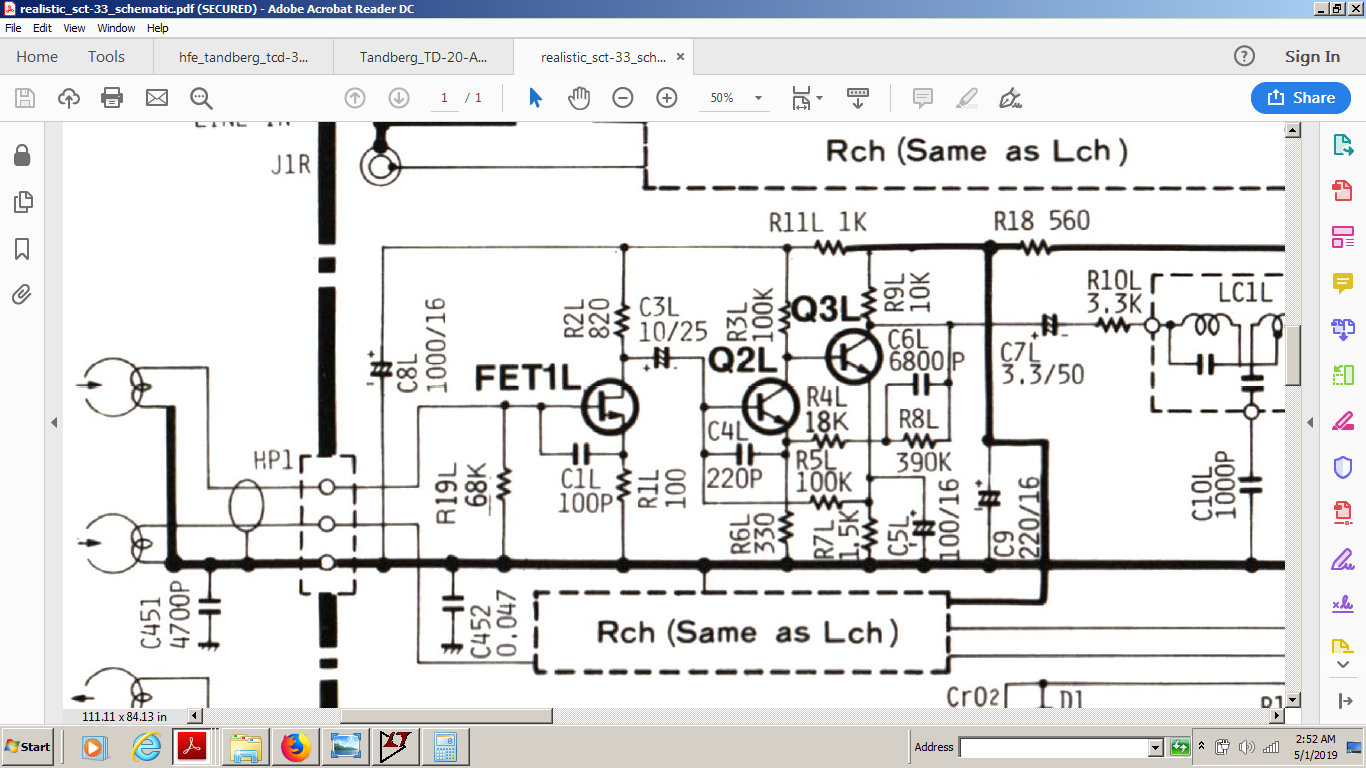
Task: Open the security lock panel
Action: pyautogui.click(x=22, y=155)
